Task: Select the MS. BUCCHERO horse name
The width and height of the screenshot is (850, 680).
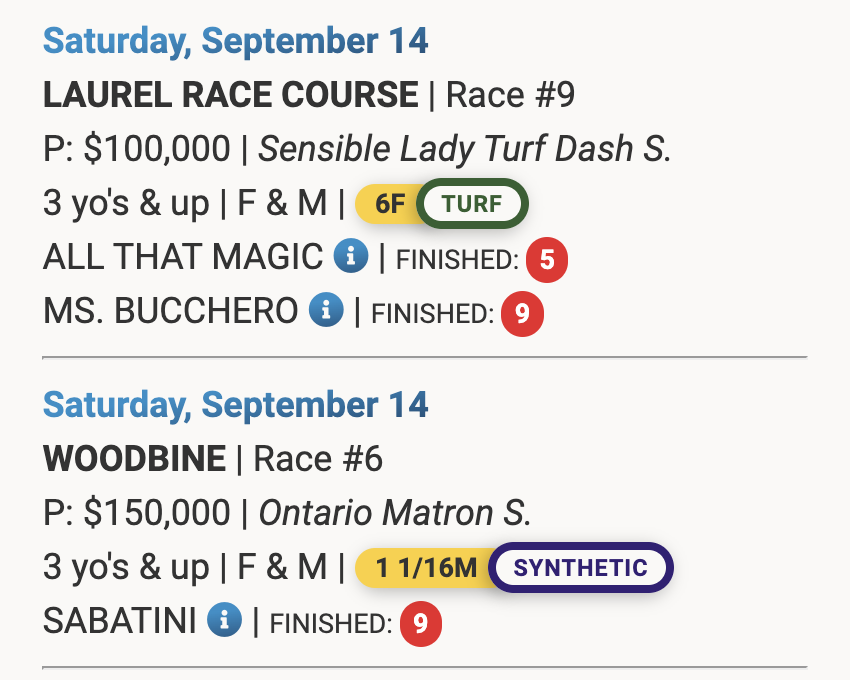Action: 170,311
